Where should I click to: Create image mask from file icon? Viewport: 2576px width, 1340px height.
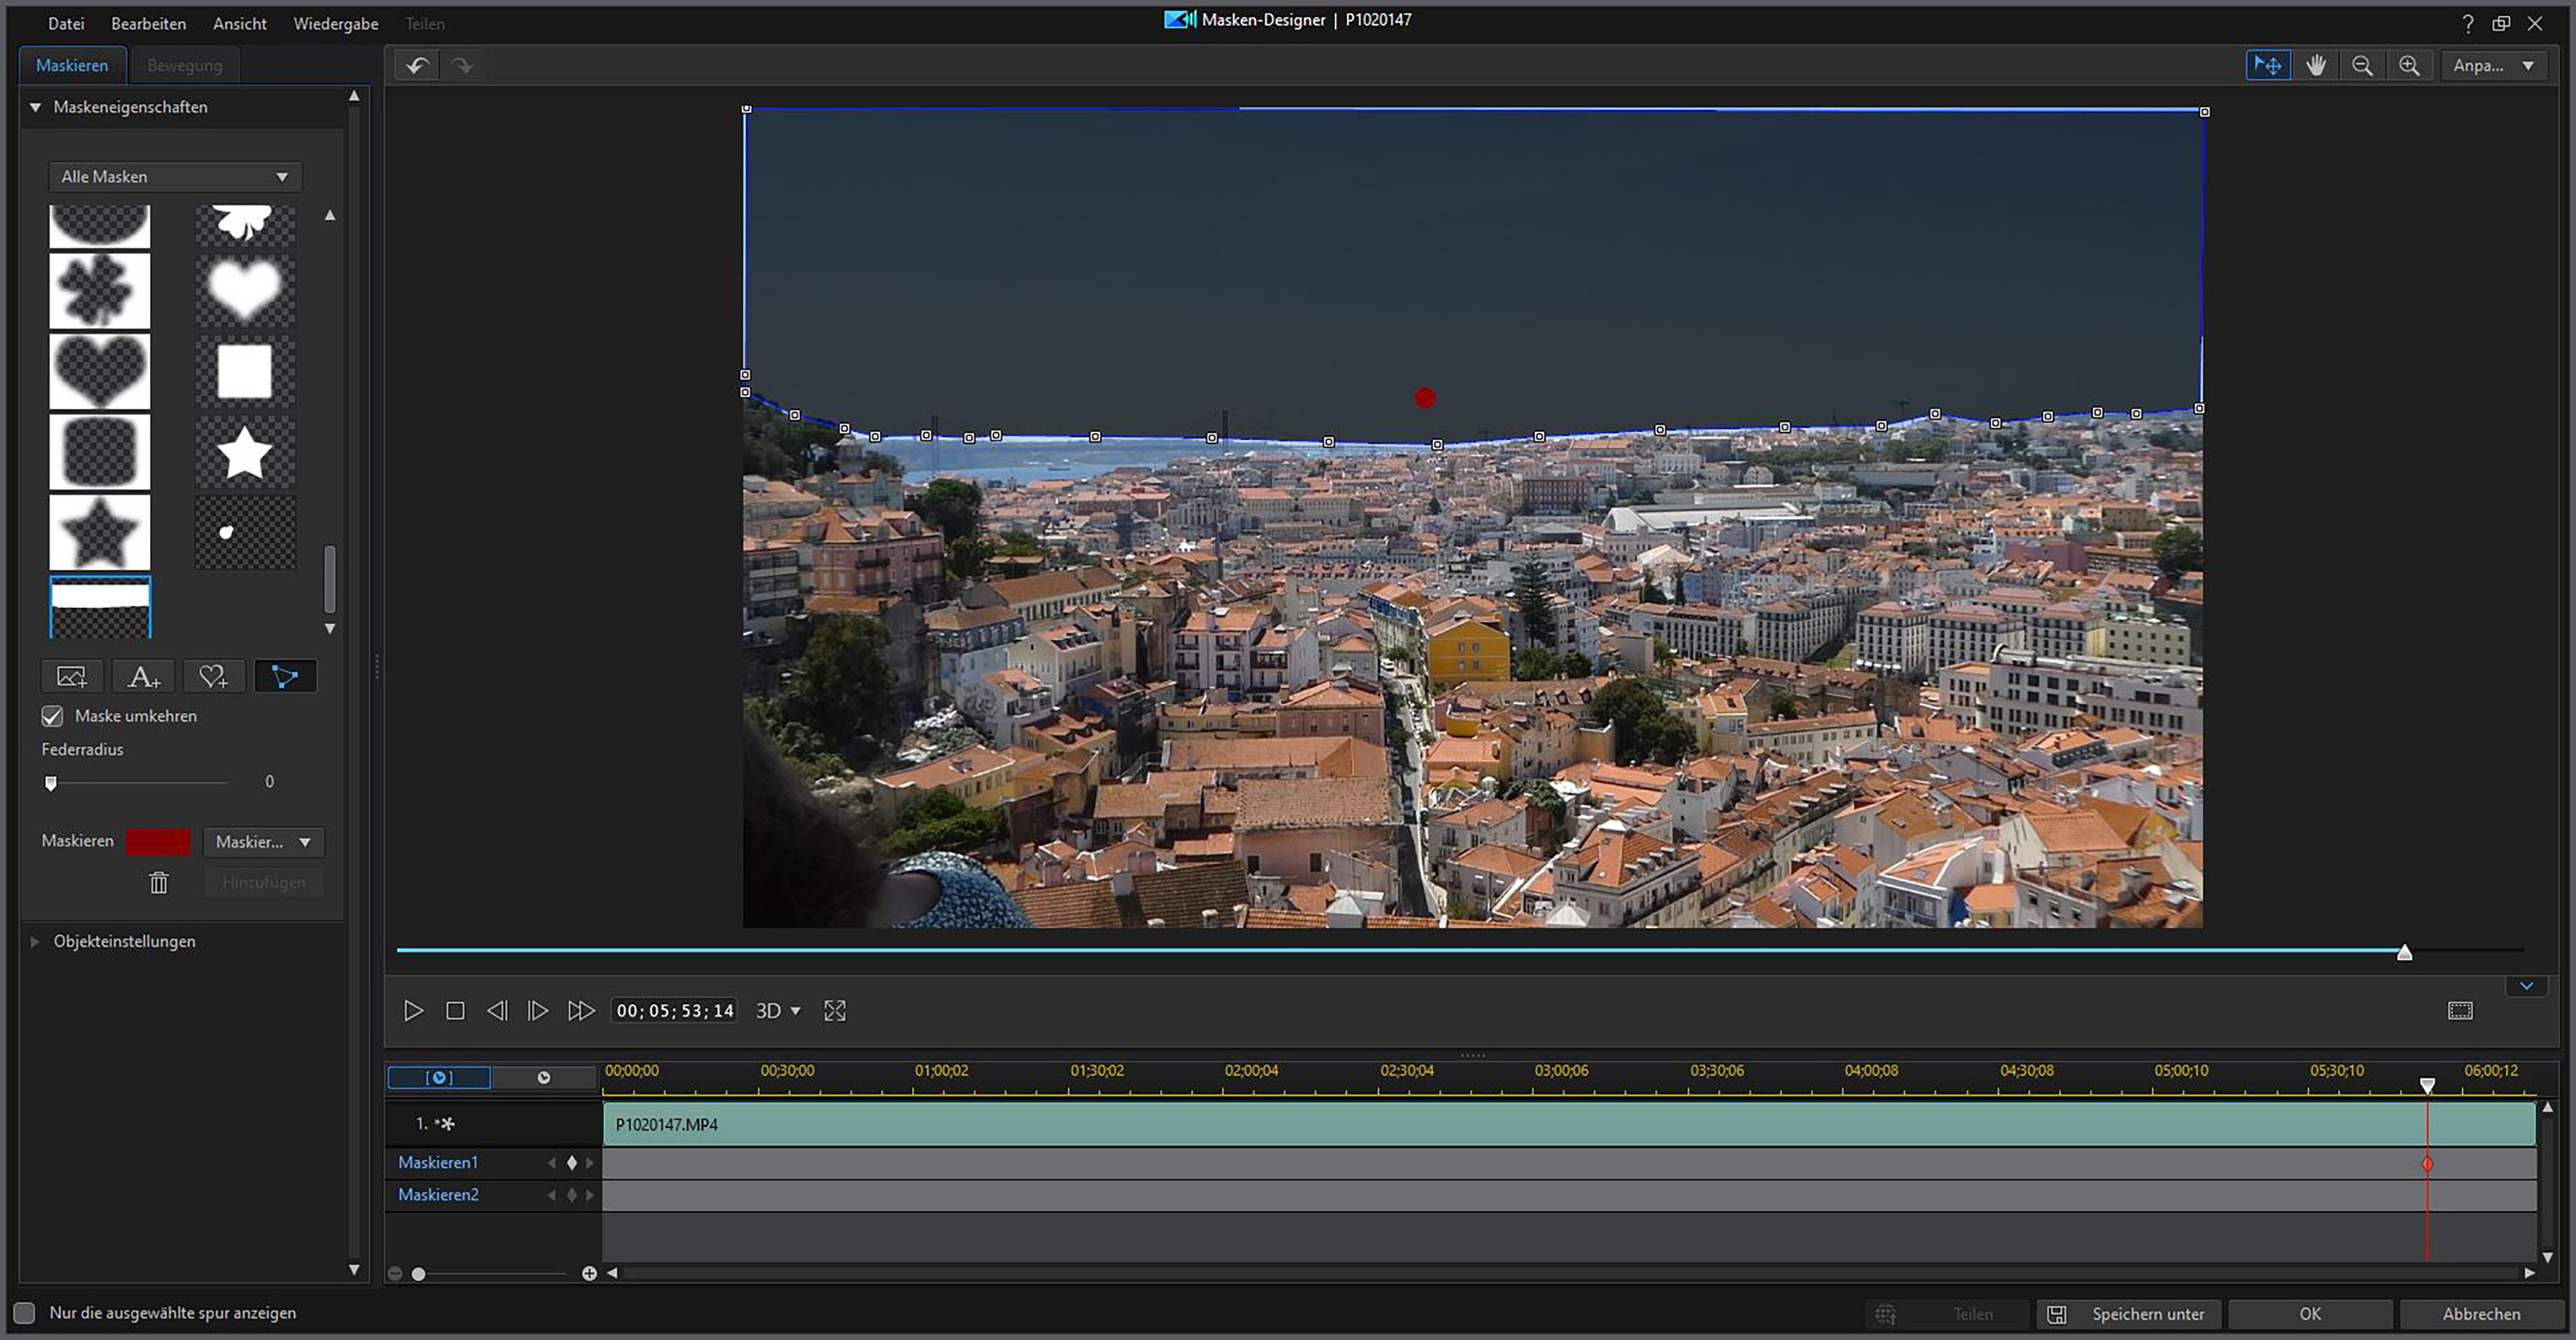(x=72, y=677)
